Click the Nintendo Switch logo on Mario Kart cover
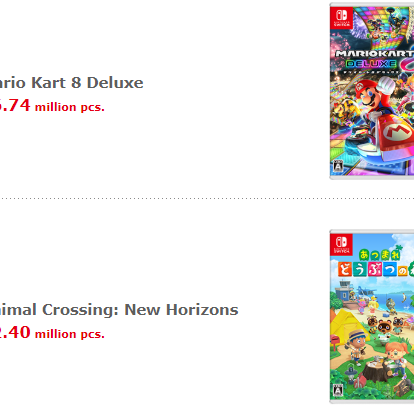 click(341, 18)
